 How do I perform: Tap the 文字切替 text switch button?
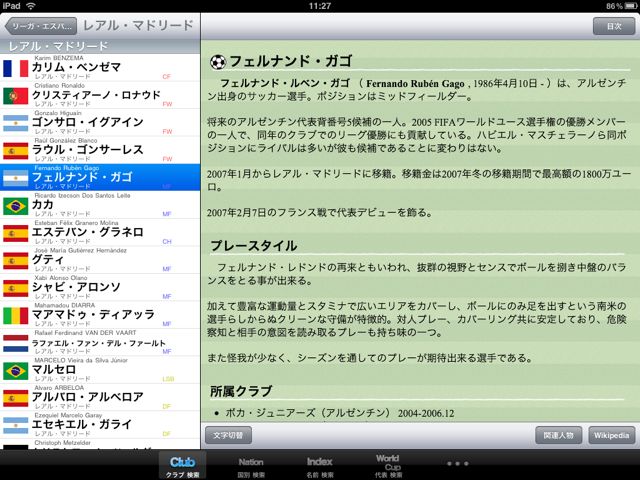(228, 435)
